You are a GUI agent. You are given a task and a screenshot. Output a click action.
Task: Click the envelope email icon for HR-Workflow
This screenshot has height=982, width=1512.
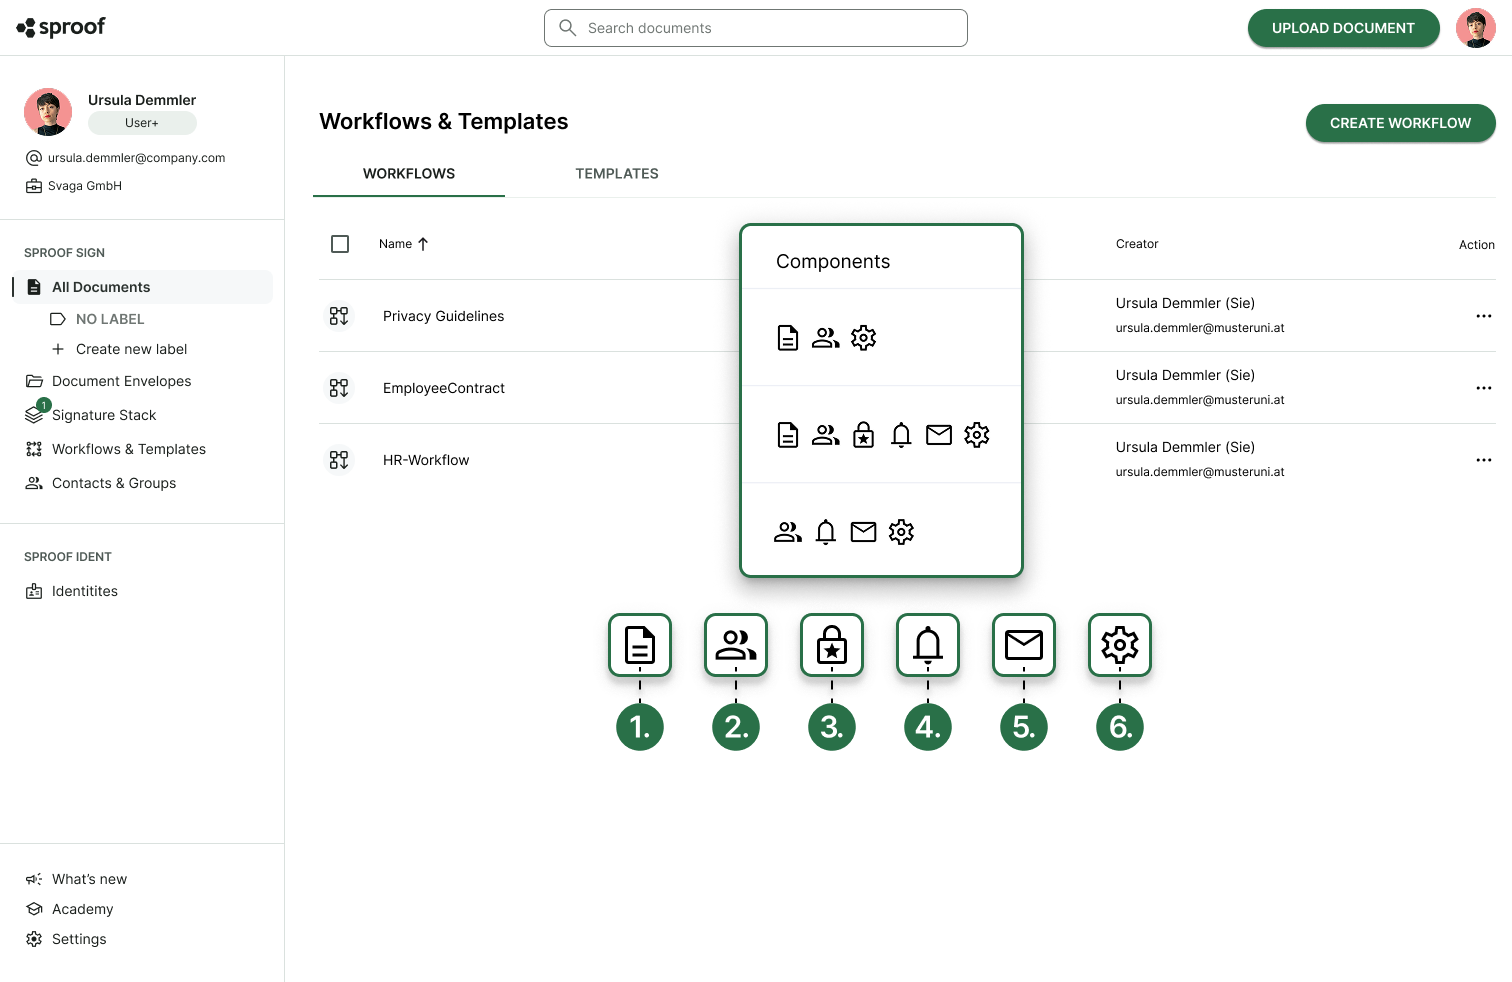coord(864,532)
